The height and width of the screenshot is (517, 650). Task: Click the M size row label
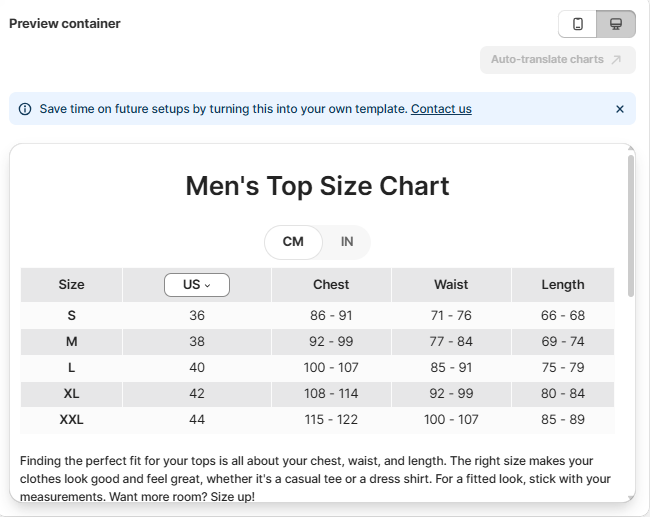point(71,342)
